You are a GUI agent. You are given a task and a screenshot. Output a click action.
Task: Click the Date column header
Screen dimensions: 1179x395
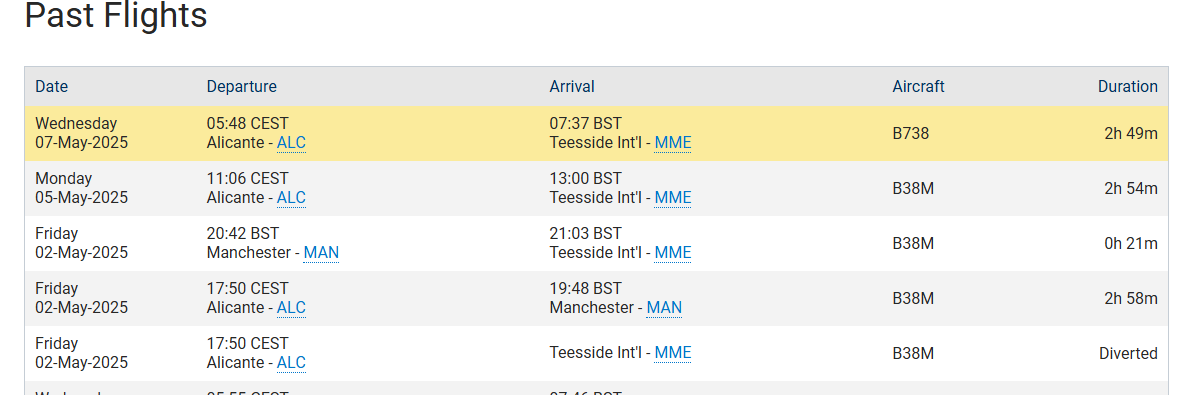click(52, 87)
